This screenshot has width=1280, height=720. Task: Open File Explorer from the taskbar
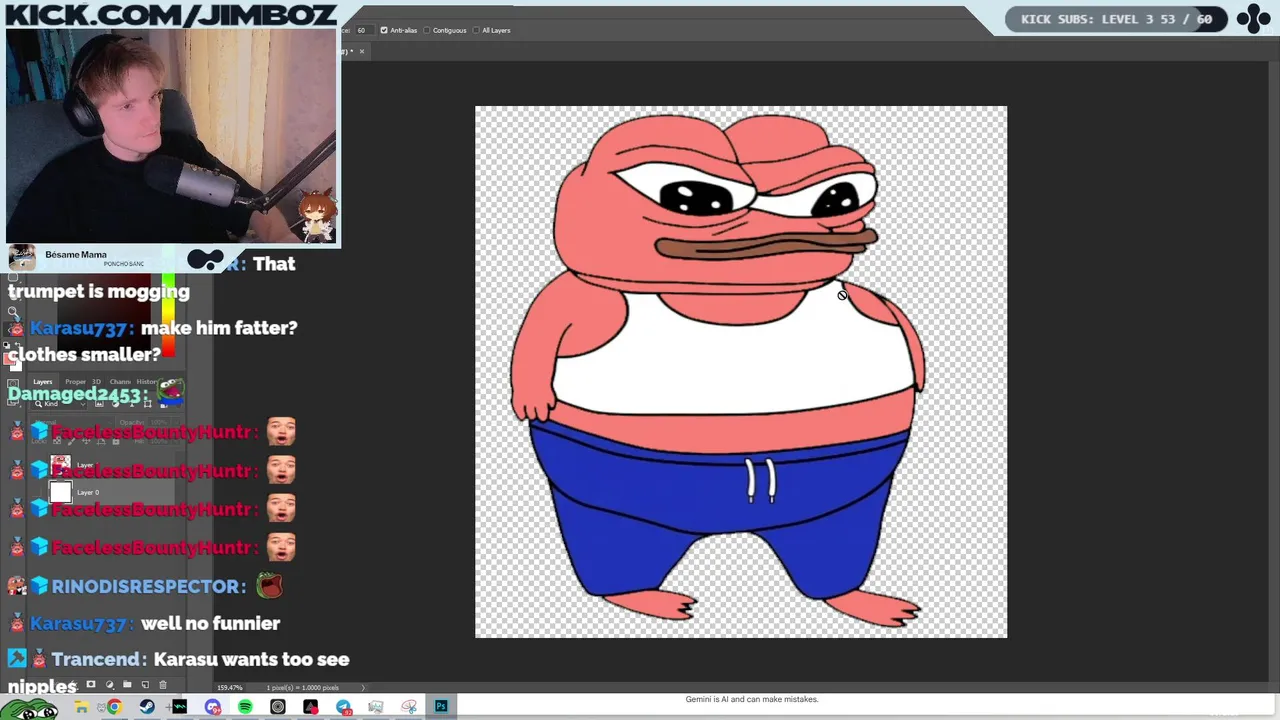(x=81, y=707)
